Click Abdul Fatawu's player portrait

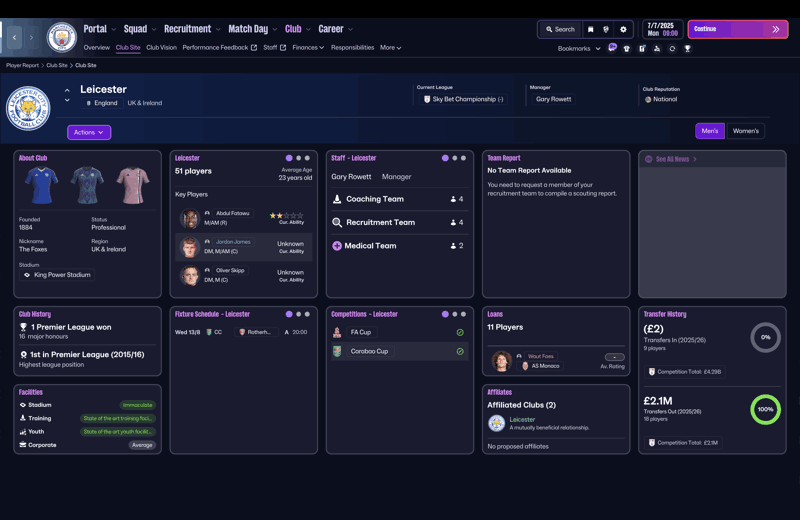pos(190,218)
